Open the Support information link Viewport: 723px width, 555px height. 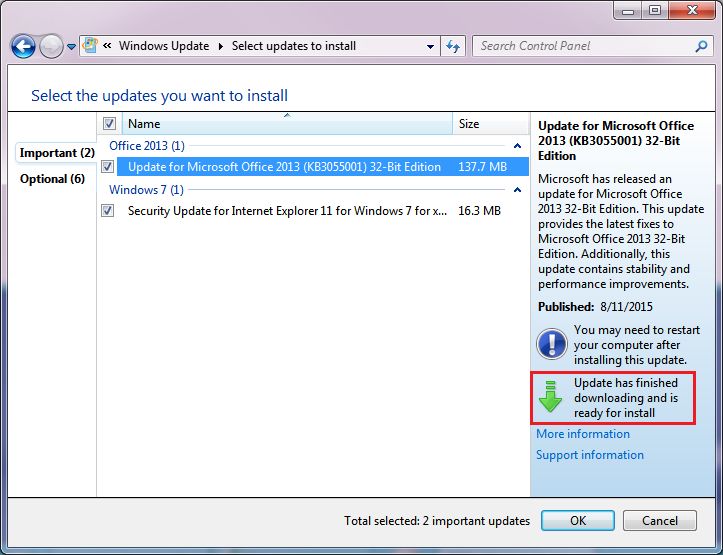(590, 455)
